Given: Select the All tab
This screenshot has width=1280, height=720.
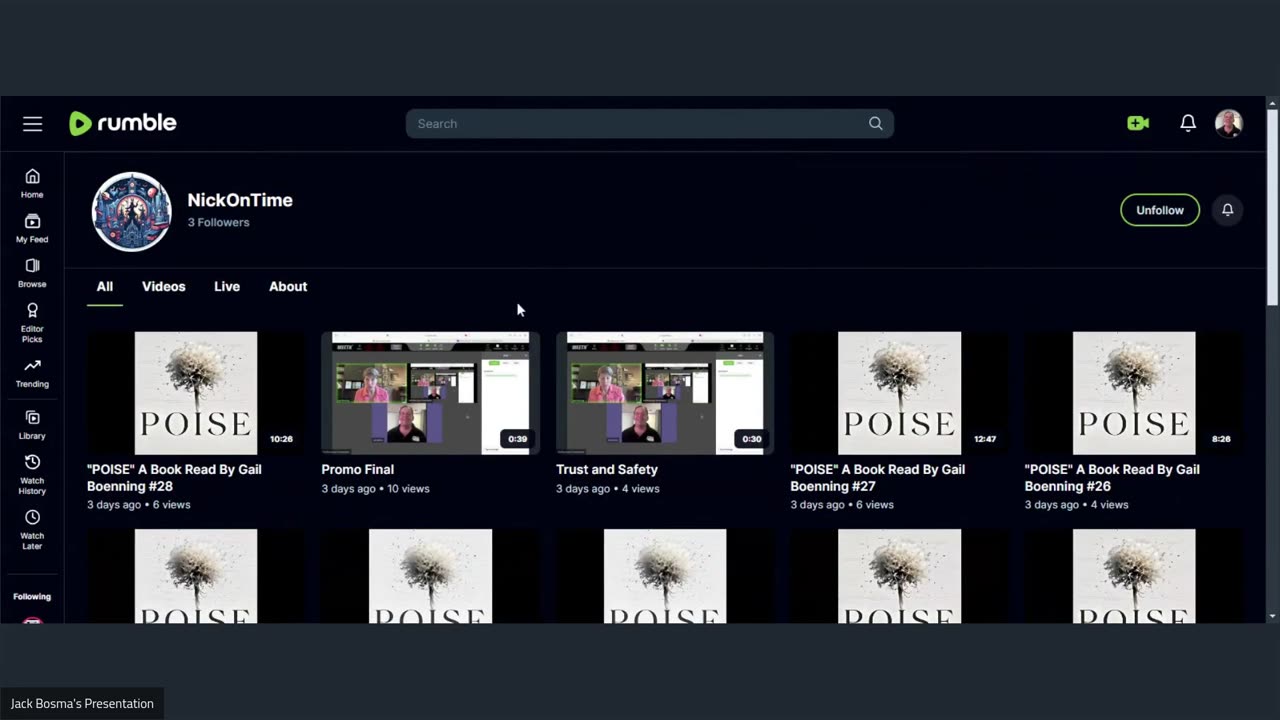Looking at the screenshot, I should coord(105,287).
